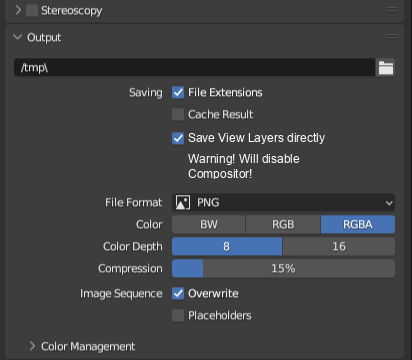Open the File Format PNG dropdown
The width and height of the screenshot is (412, 360).
(283, 202)
